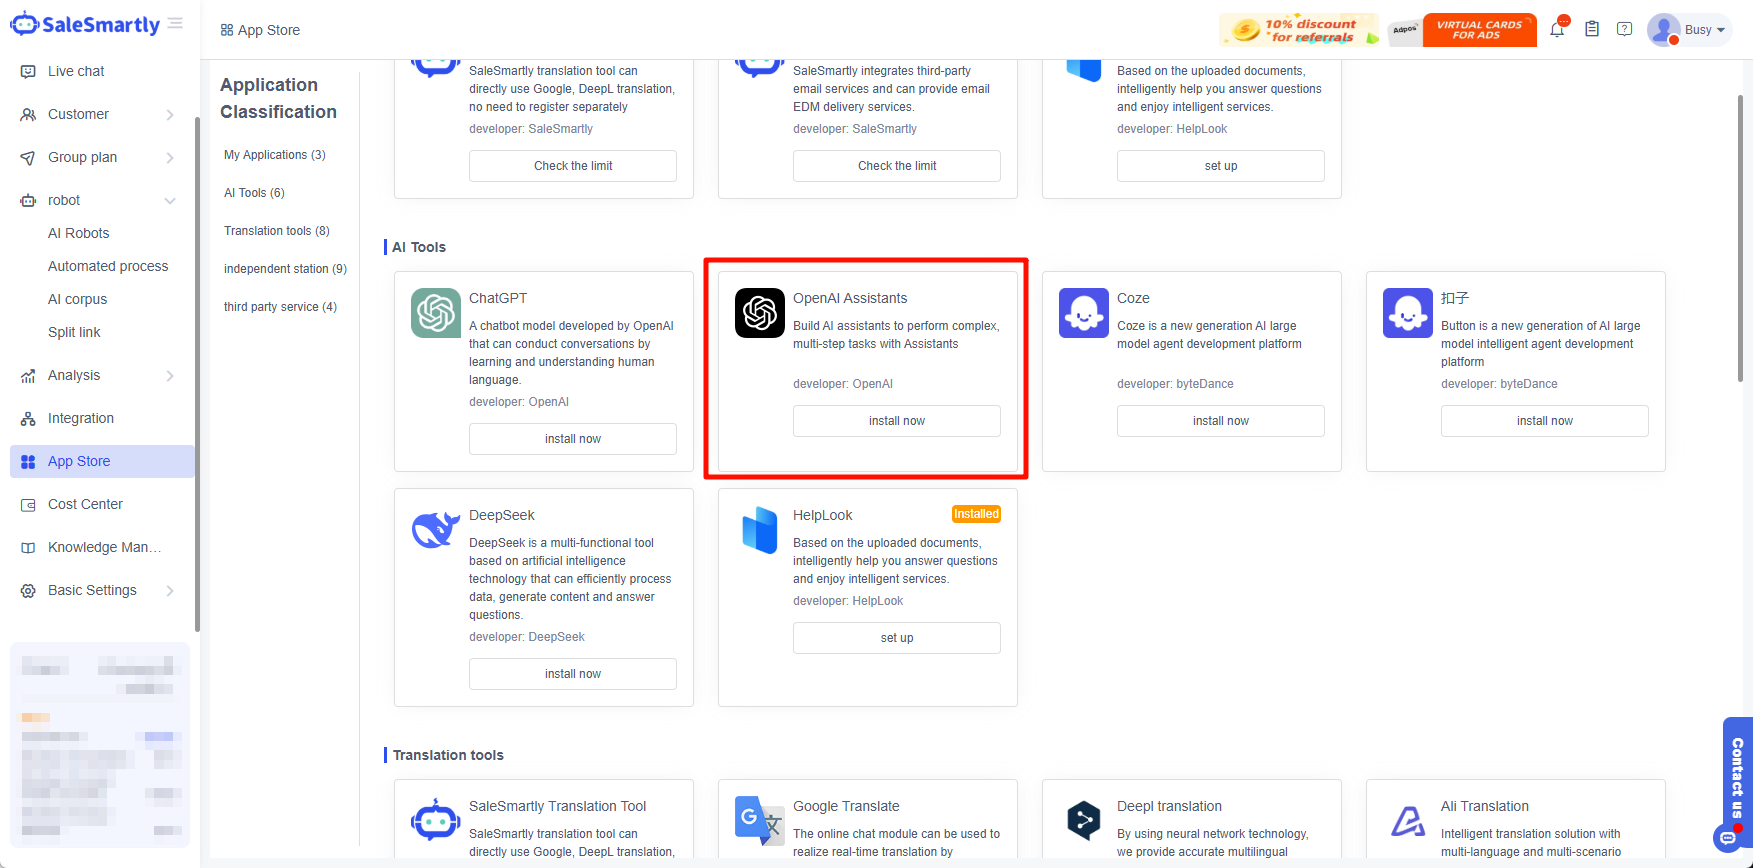Screen dimensions: 1753x868
Task: Click the Coze app icon
Action: tap(1084, 313)
